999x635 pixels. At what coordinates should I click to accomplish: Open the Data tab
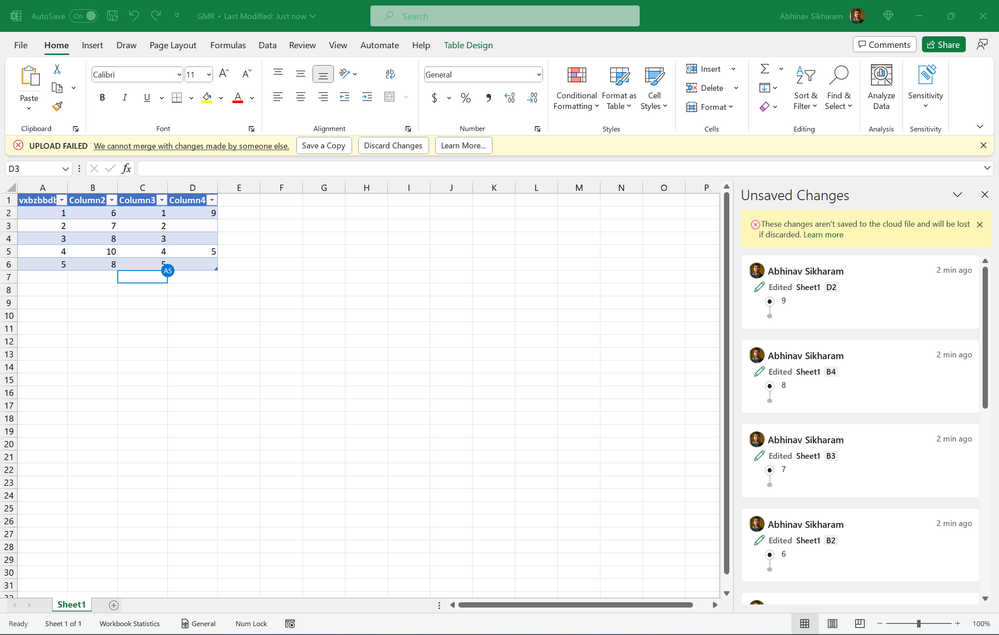pos(268,45)
